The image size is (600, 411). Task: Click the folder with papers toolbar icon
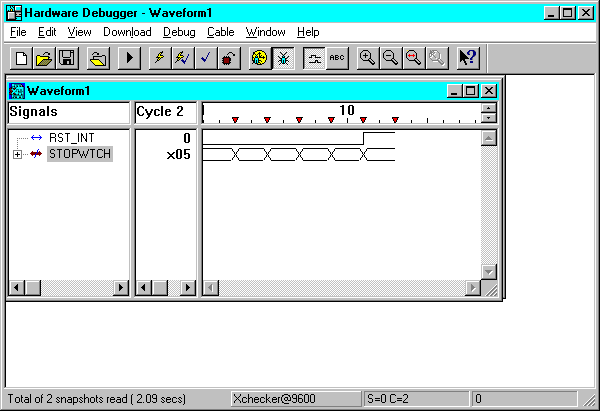[98, 58]
